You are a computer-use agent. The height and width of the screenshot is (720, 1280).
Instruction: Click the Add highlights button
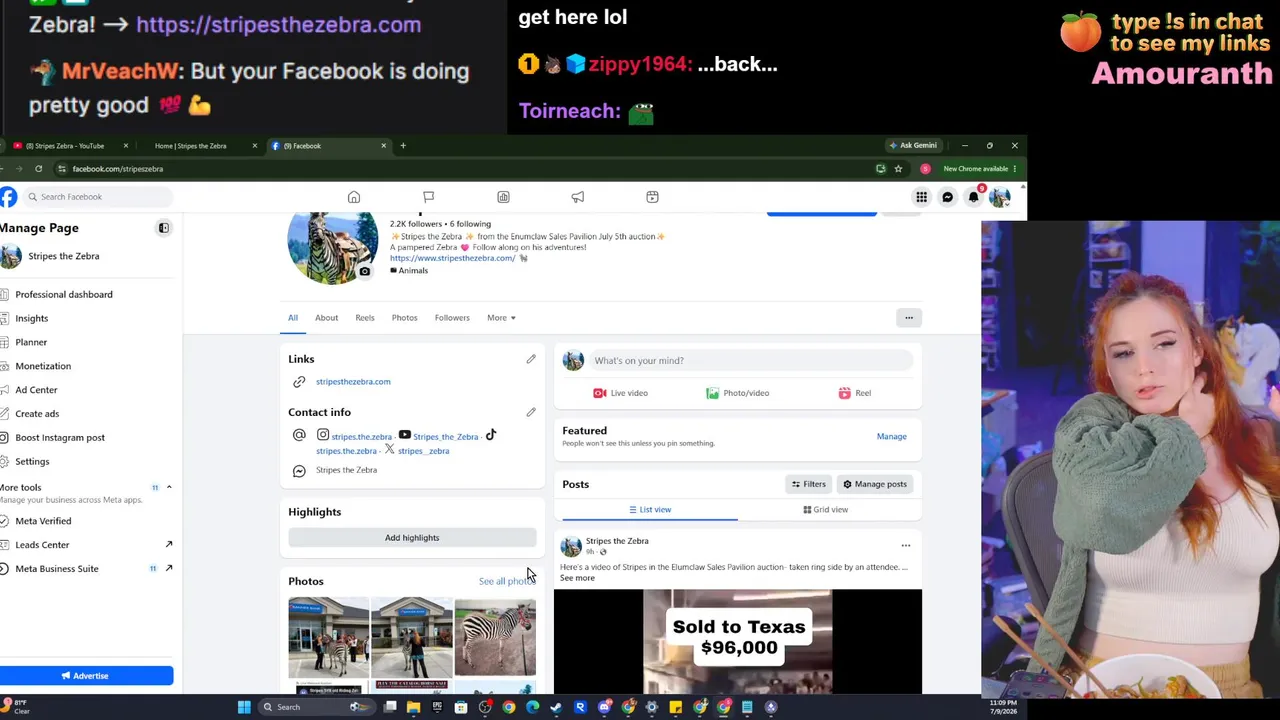click(412, 538)
